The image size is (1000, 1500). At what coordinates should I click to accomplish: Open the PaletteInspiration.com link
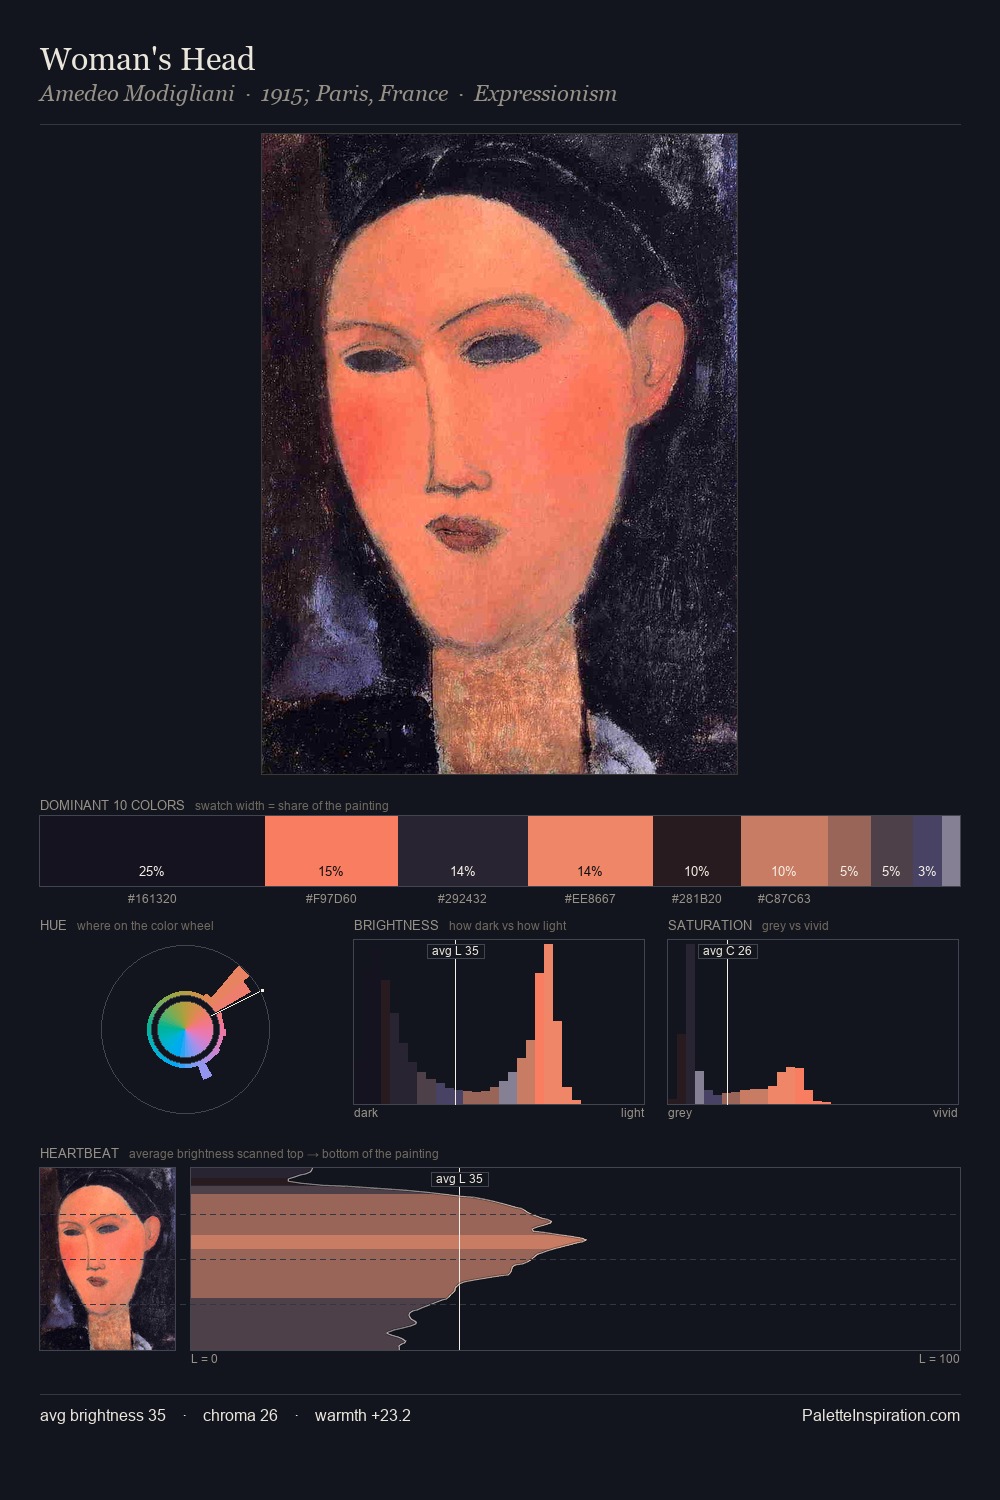[881, 1416]
